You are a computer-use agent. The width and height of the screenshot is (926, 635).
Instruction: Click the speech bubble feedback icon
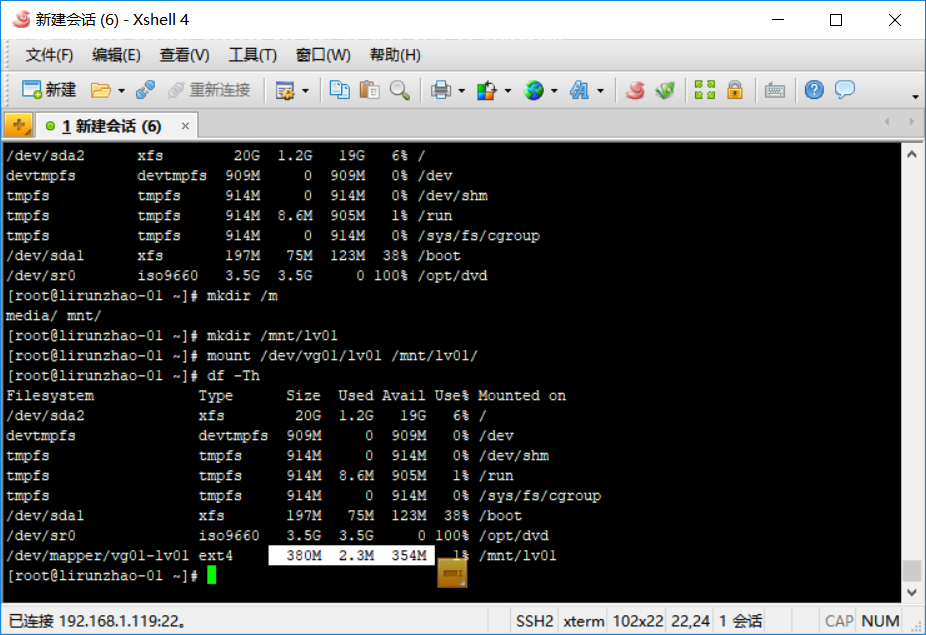pos(845,90)
